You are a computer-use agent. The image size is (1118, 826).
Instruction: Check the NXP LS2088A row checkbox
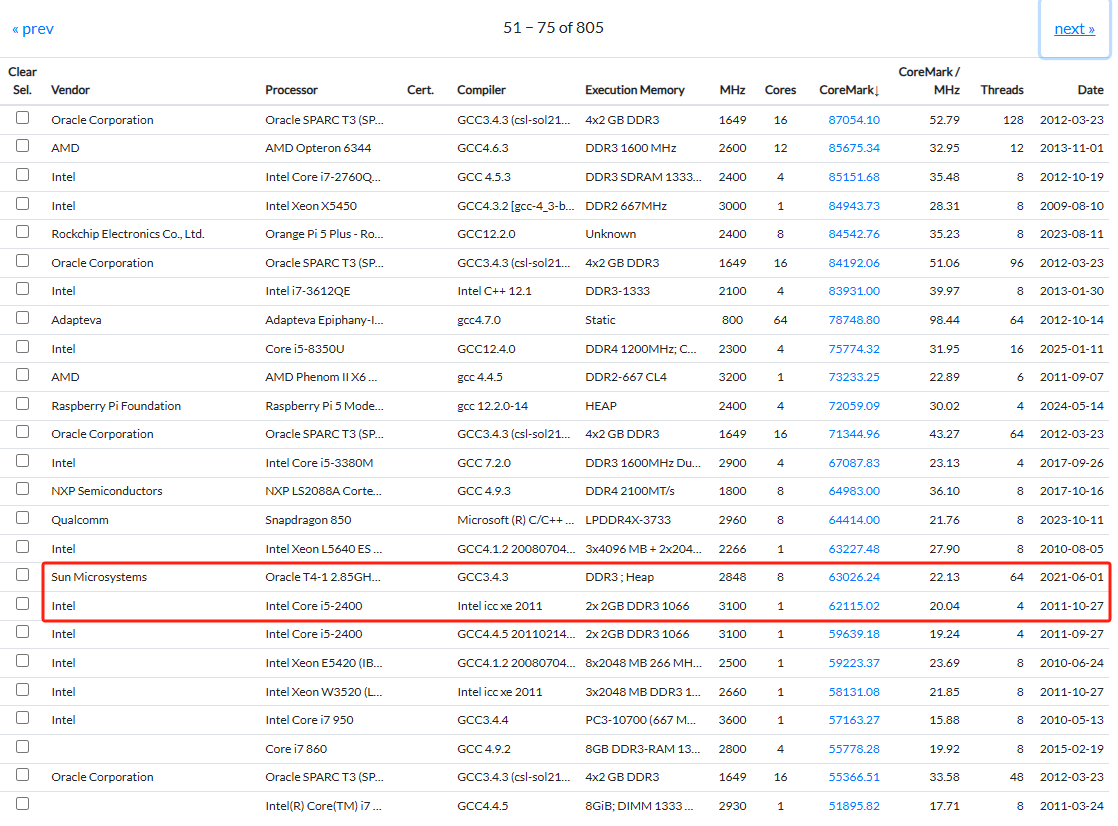[23, 489]
